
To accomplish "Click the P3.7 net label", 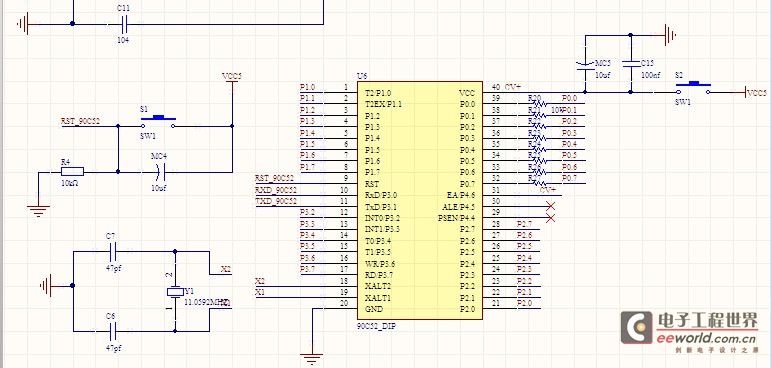I will (308, 269).
